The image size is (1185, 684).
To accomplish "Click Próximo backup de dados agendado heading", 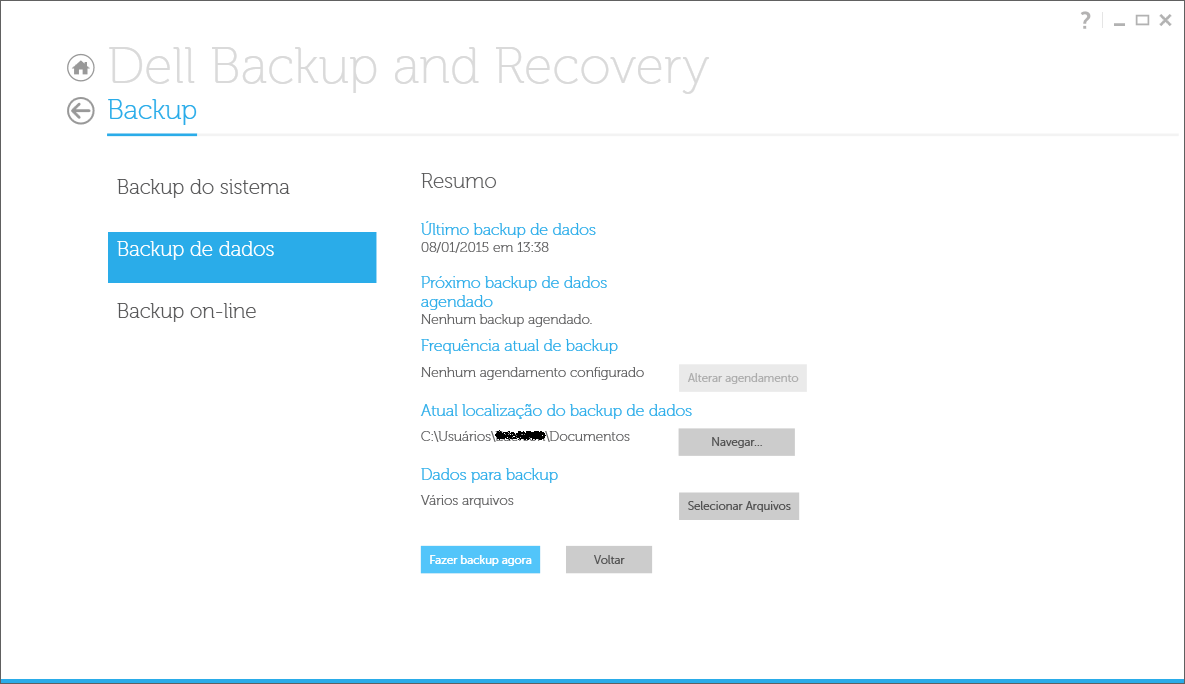I will [x=514, y=292].
